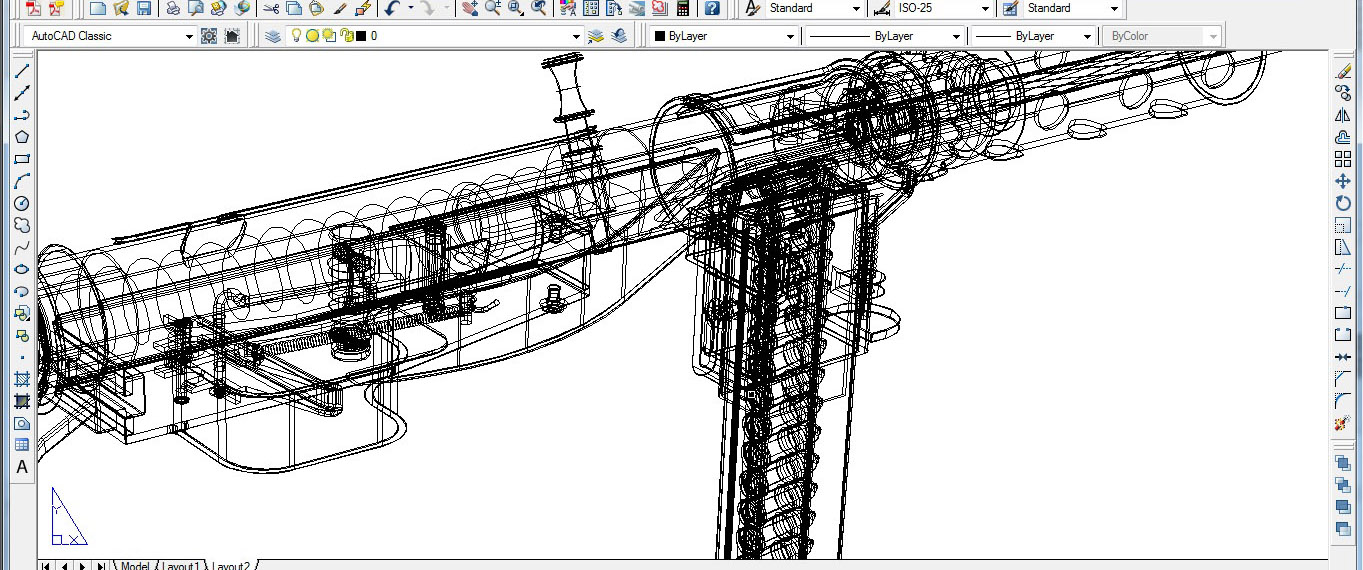The height and width of the screenshot is (570, 1363).
Task: Open the ByLayer lineweight dropdown
Action: pyautogui.click(x=1088, y=36)
